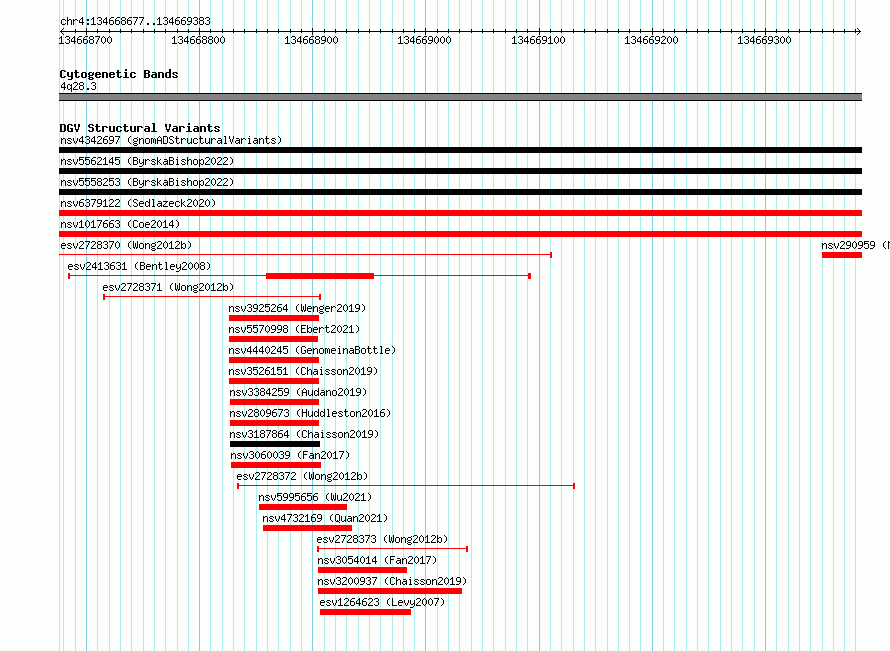Click the partially visible nsv290959 label
The image size is (890, 651).
pyautogui.click(x=855, y=245)
